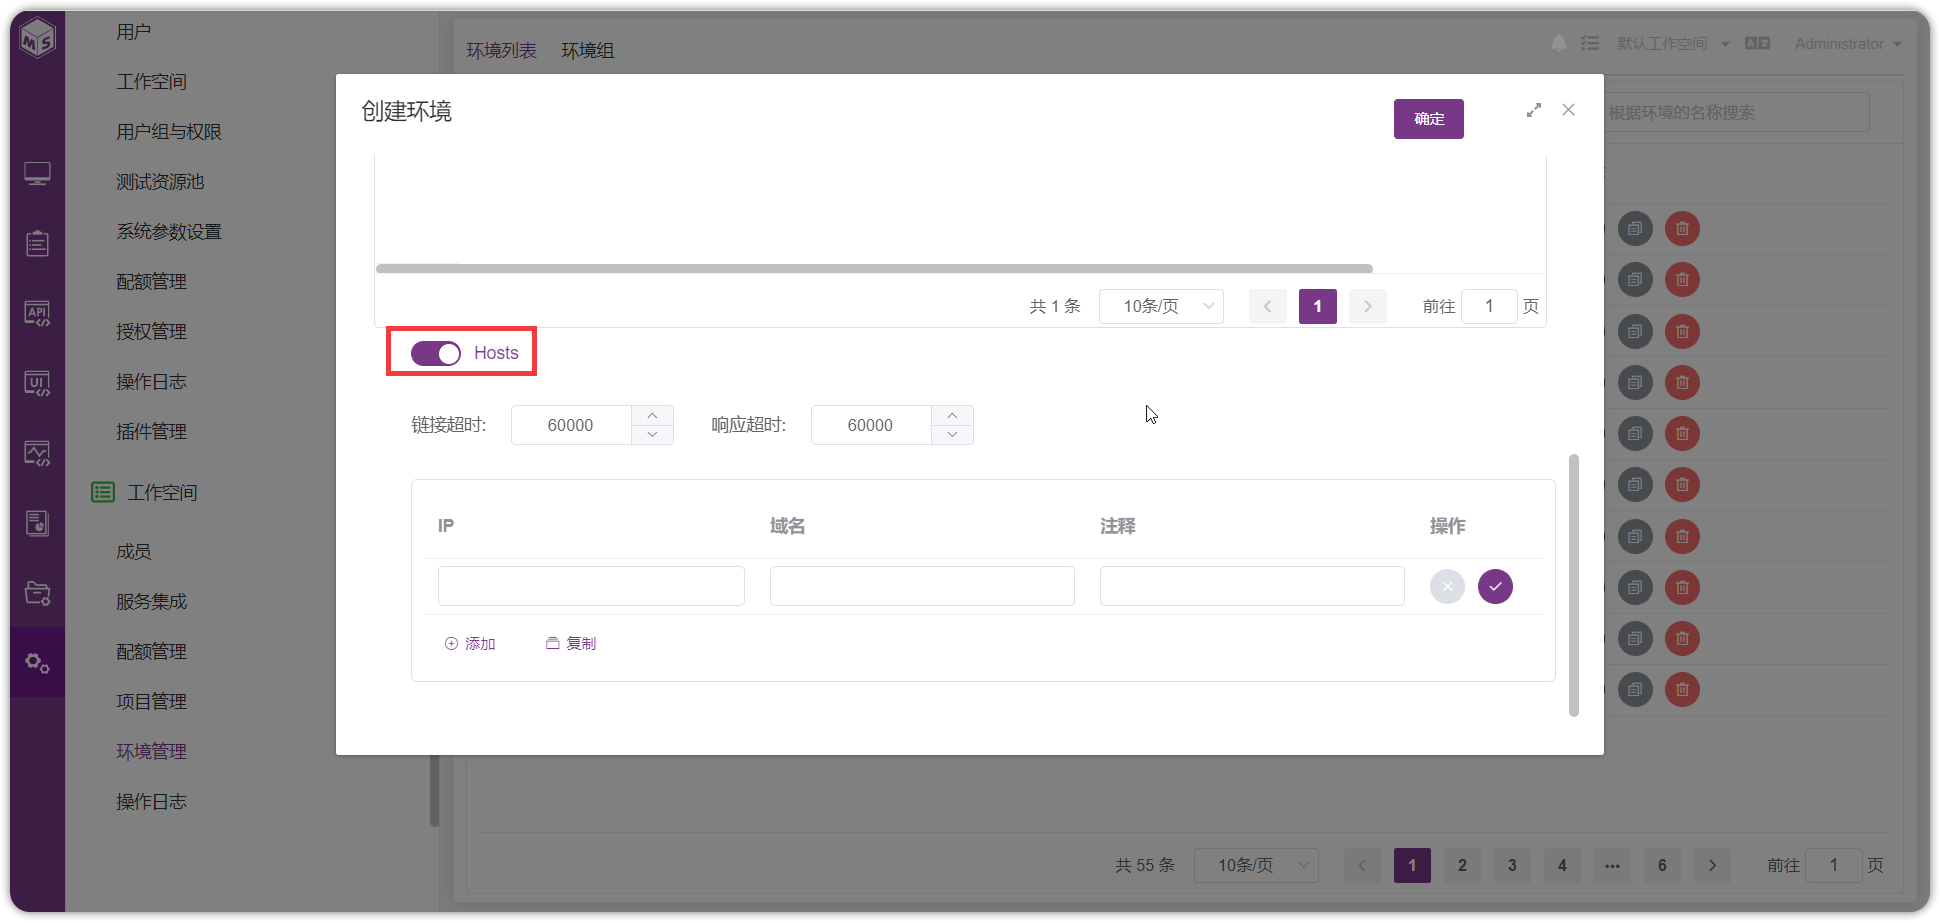Viewport: 1940px width, 922px height.
Task: Open the performance testing chart icon in left rail
Action: pyautogui.click(x=37, y=453)
